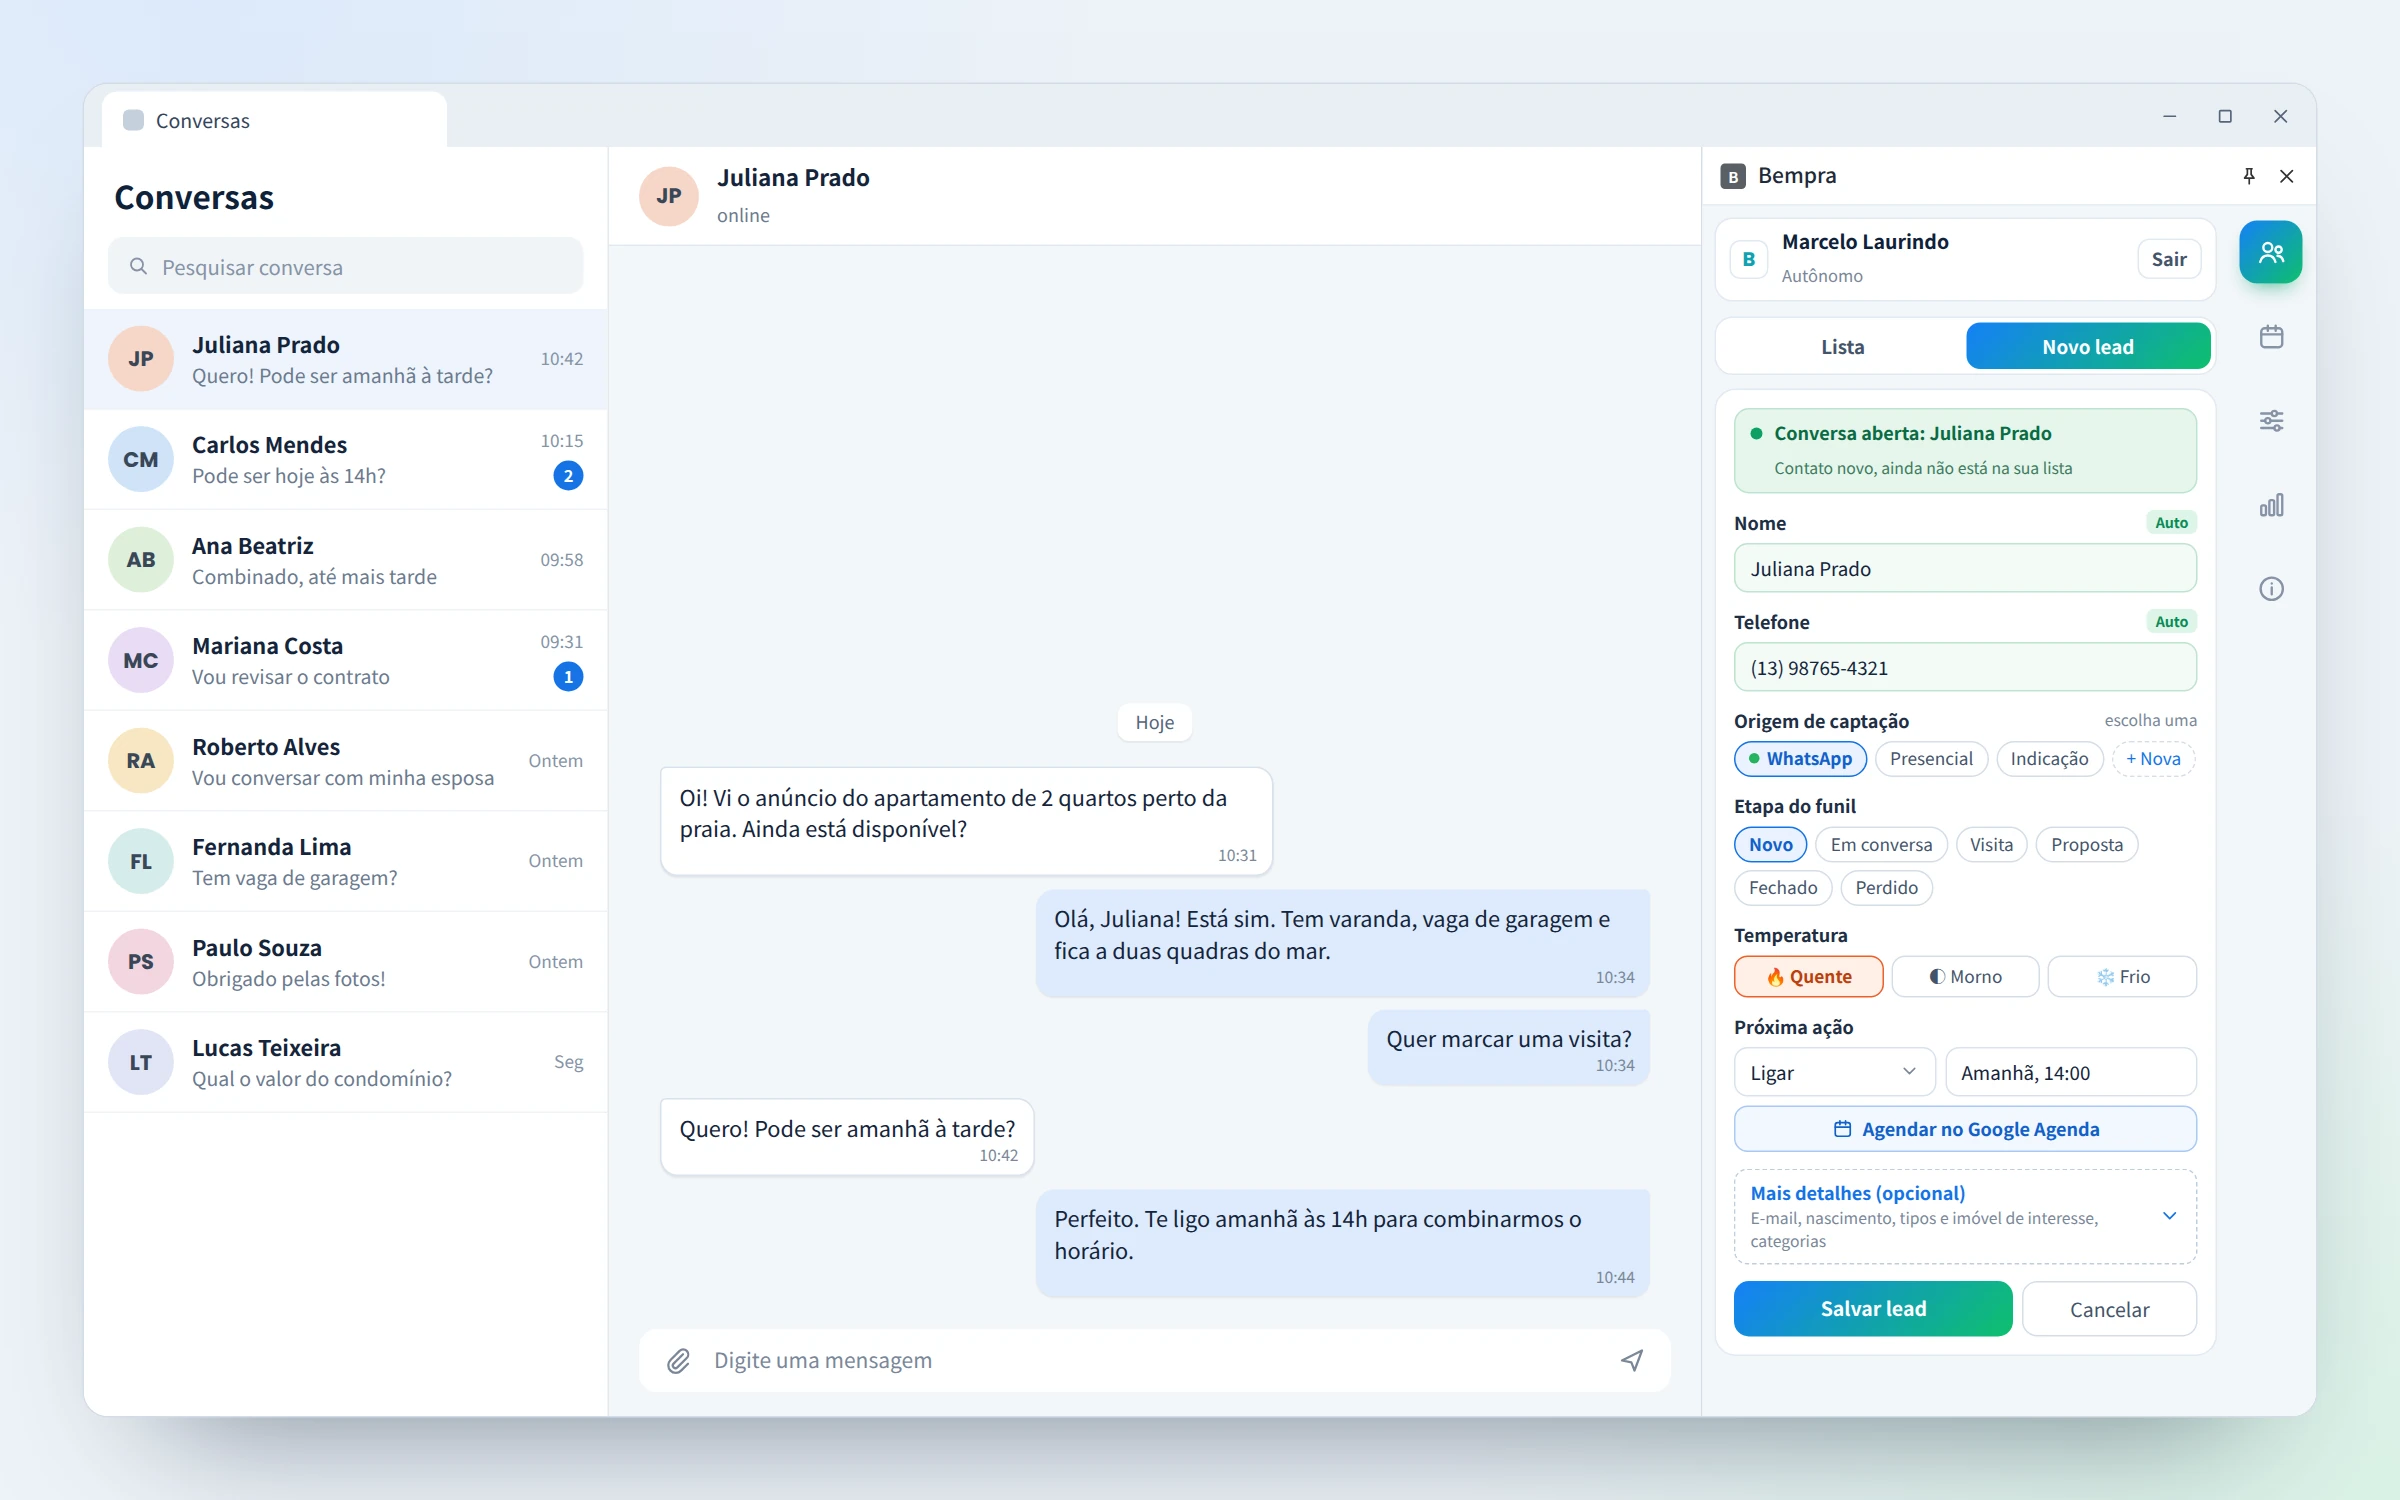Screen dimensions: 2400x1500
Task: Click the attachment paperclip icon
Action: tap(678, 1360)
